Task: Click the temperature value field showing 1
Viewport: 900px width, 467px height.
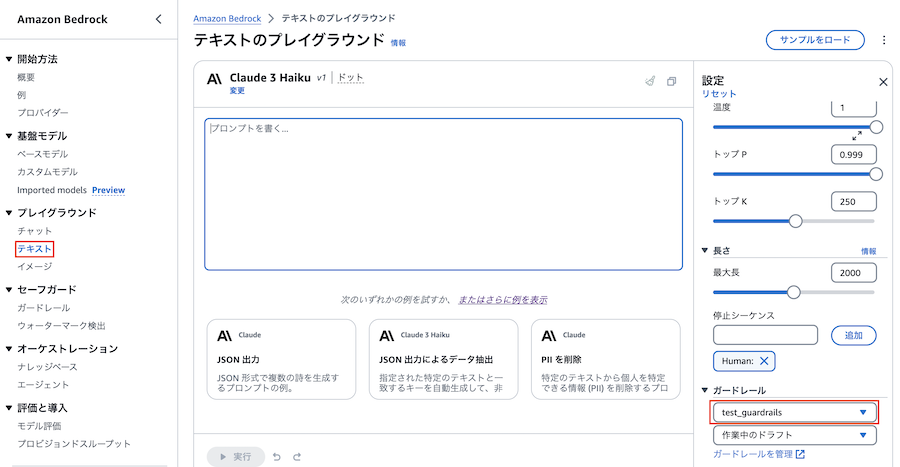Action: [x=854, y=108]
